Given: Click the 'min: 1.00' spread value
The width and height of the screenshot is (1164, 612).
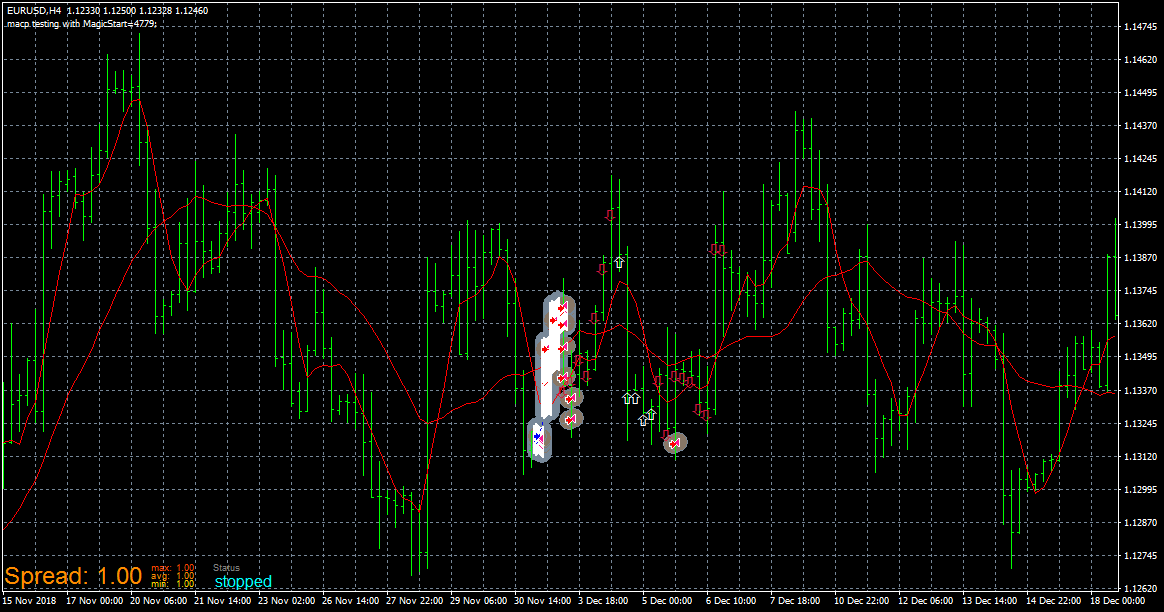Looking at the screenshot, I should pyautogui.click(x=173, y=584).
